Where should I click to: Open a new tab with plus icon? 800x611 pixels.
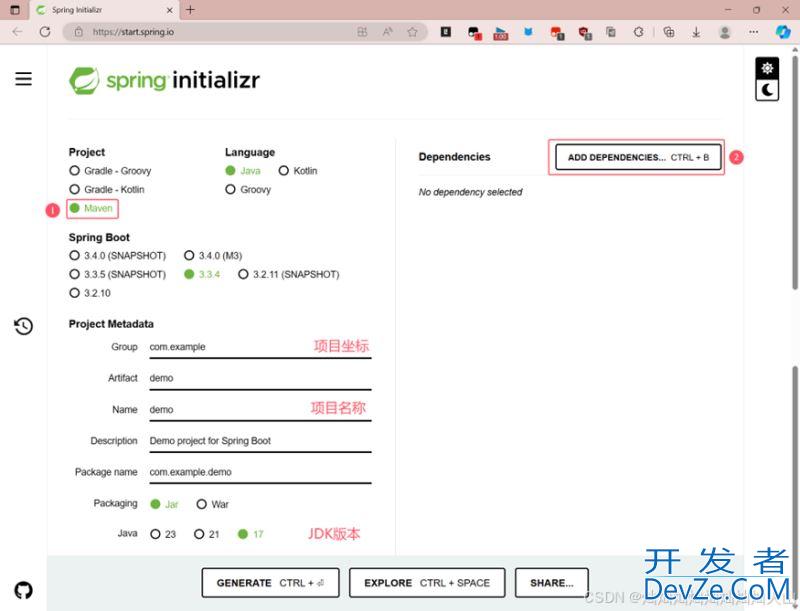[190, 10]
